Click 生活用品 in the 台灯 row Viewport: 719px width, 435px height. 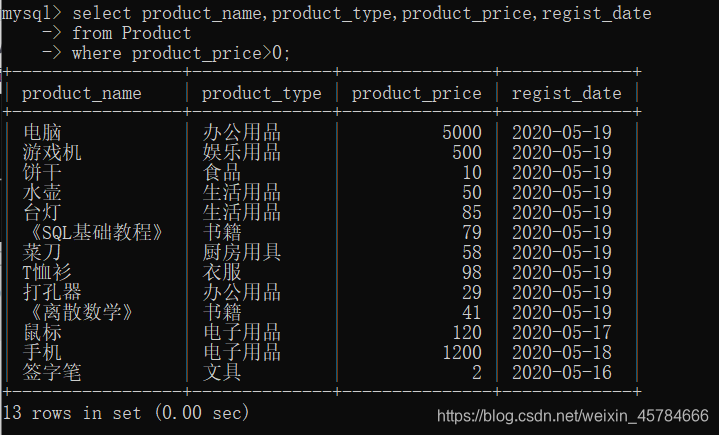coord(242,213)
